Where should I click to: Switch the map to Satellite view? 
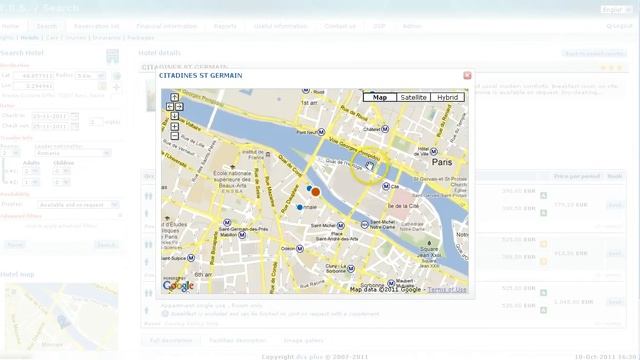pyautogui.click(x=413, y=97)
